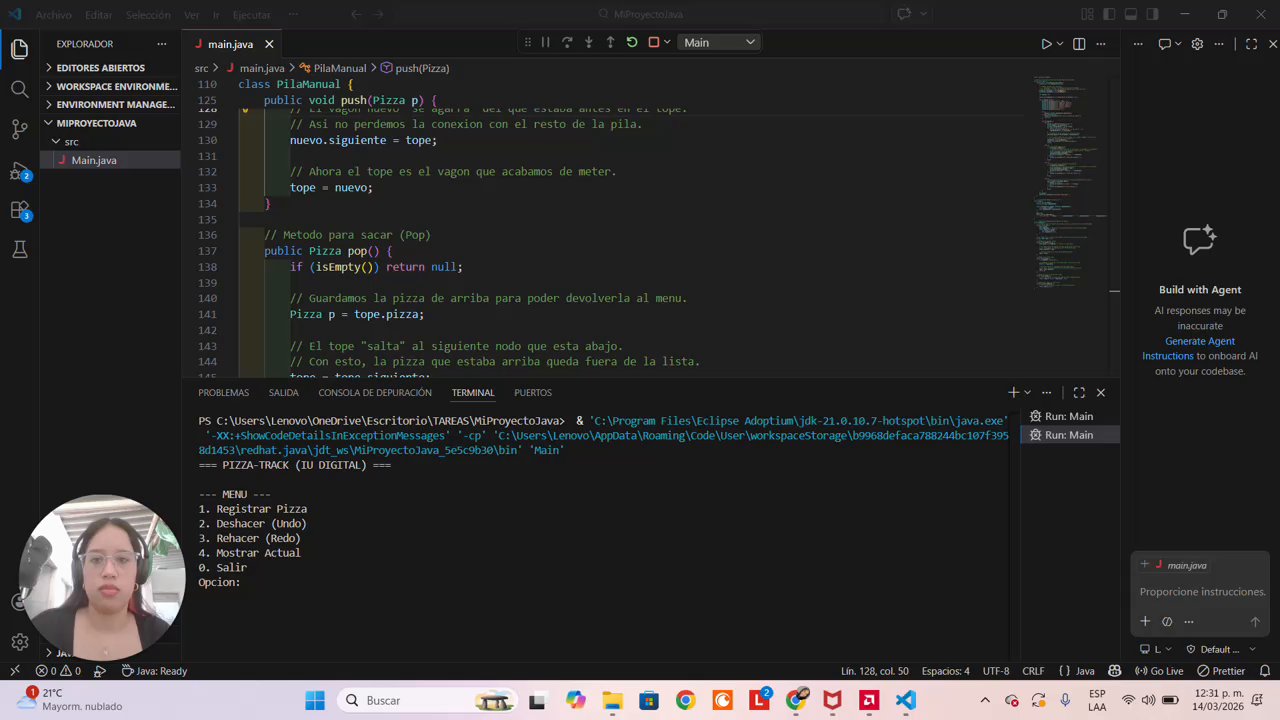This screenshot has height=720, width=1280.
Task: Open the remote window indicator in status bar
Action: pos(14,671)
